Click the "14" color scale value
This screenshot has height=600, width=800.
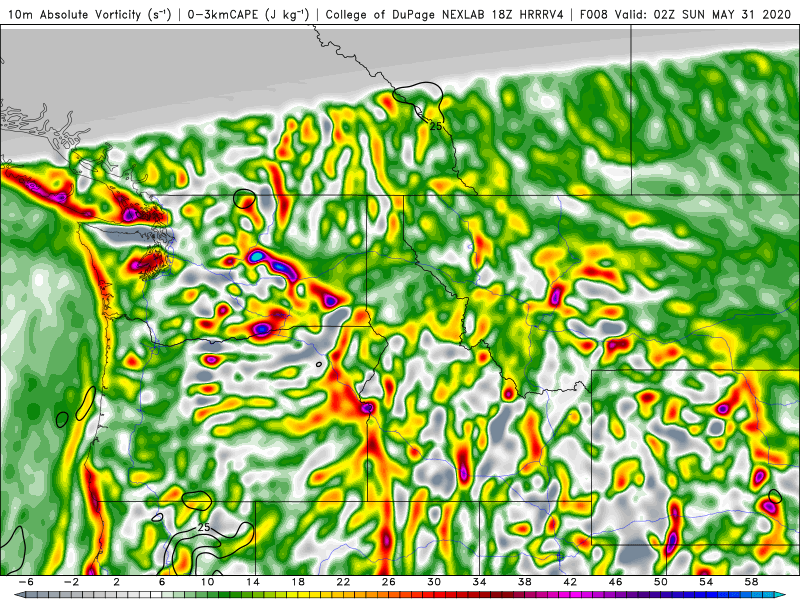pyautogui.click(x=253, y=582)
